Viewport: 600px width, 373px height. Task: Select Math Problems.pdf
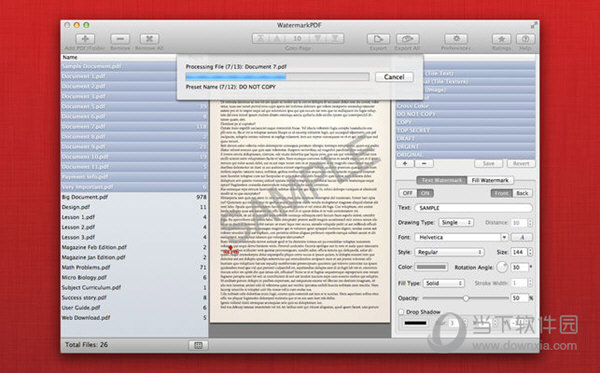[x=134, y=267]
